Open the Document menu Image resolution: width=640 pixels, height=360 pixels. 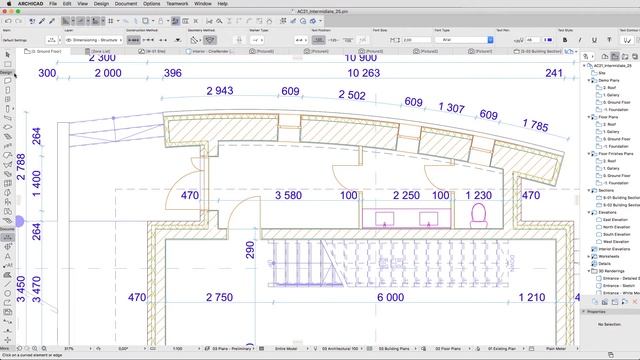126,4
